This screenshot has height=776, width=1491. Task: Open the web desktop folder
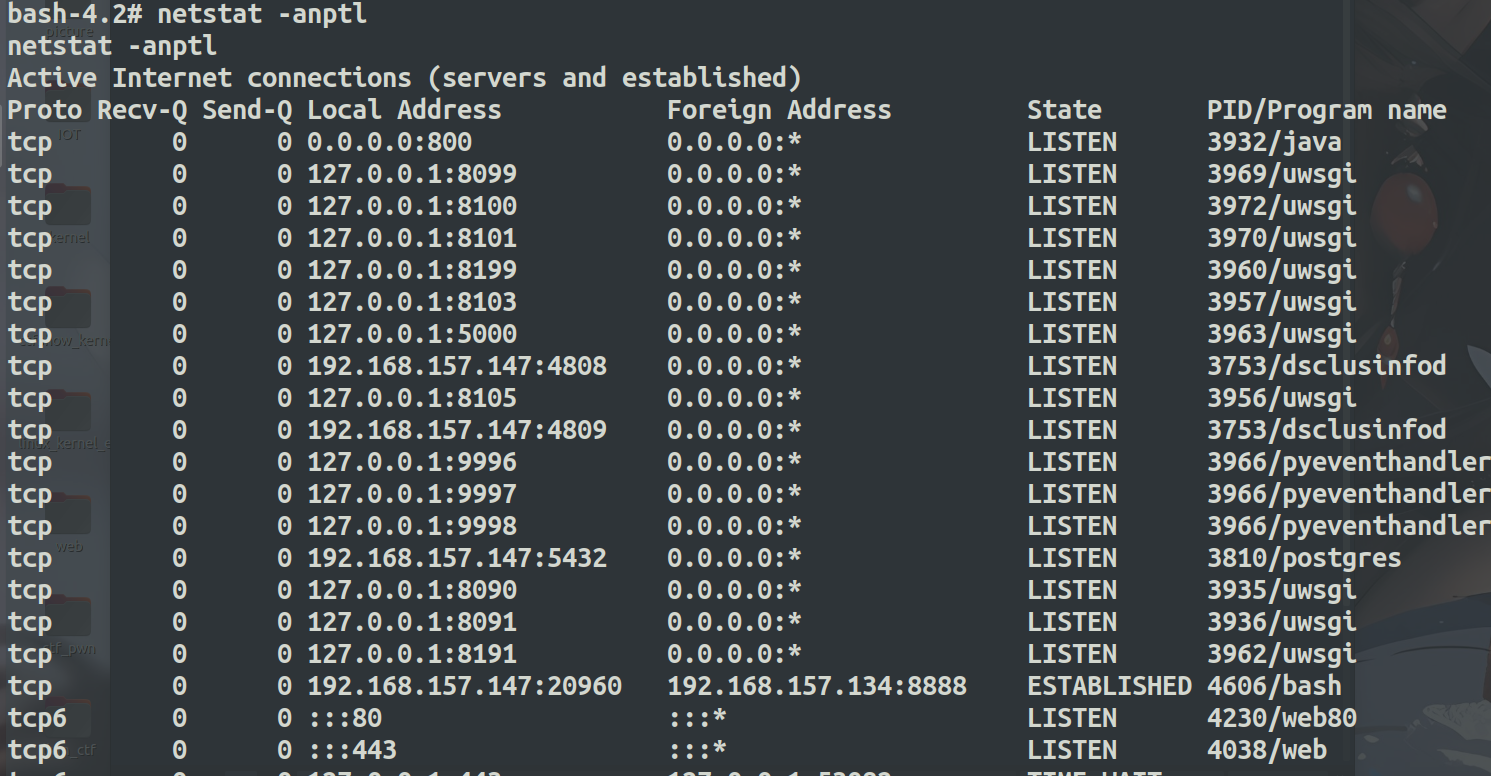click(69, 514)
